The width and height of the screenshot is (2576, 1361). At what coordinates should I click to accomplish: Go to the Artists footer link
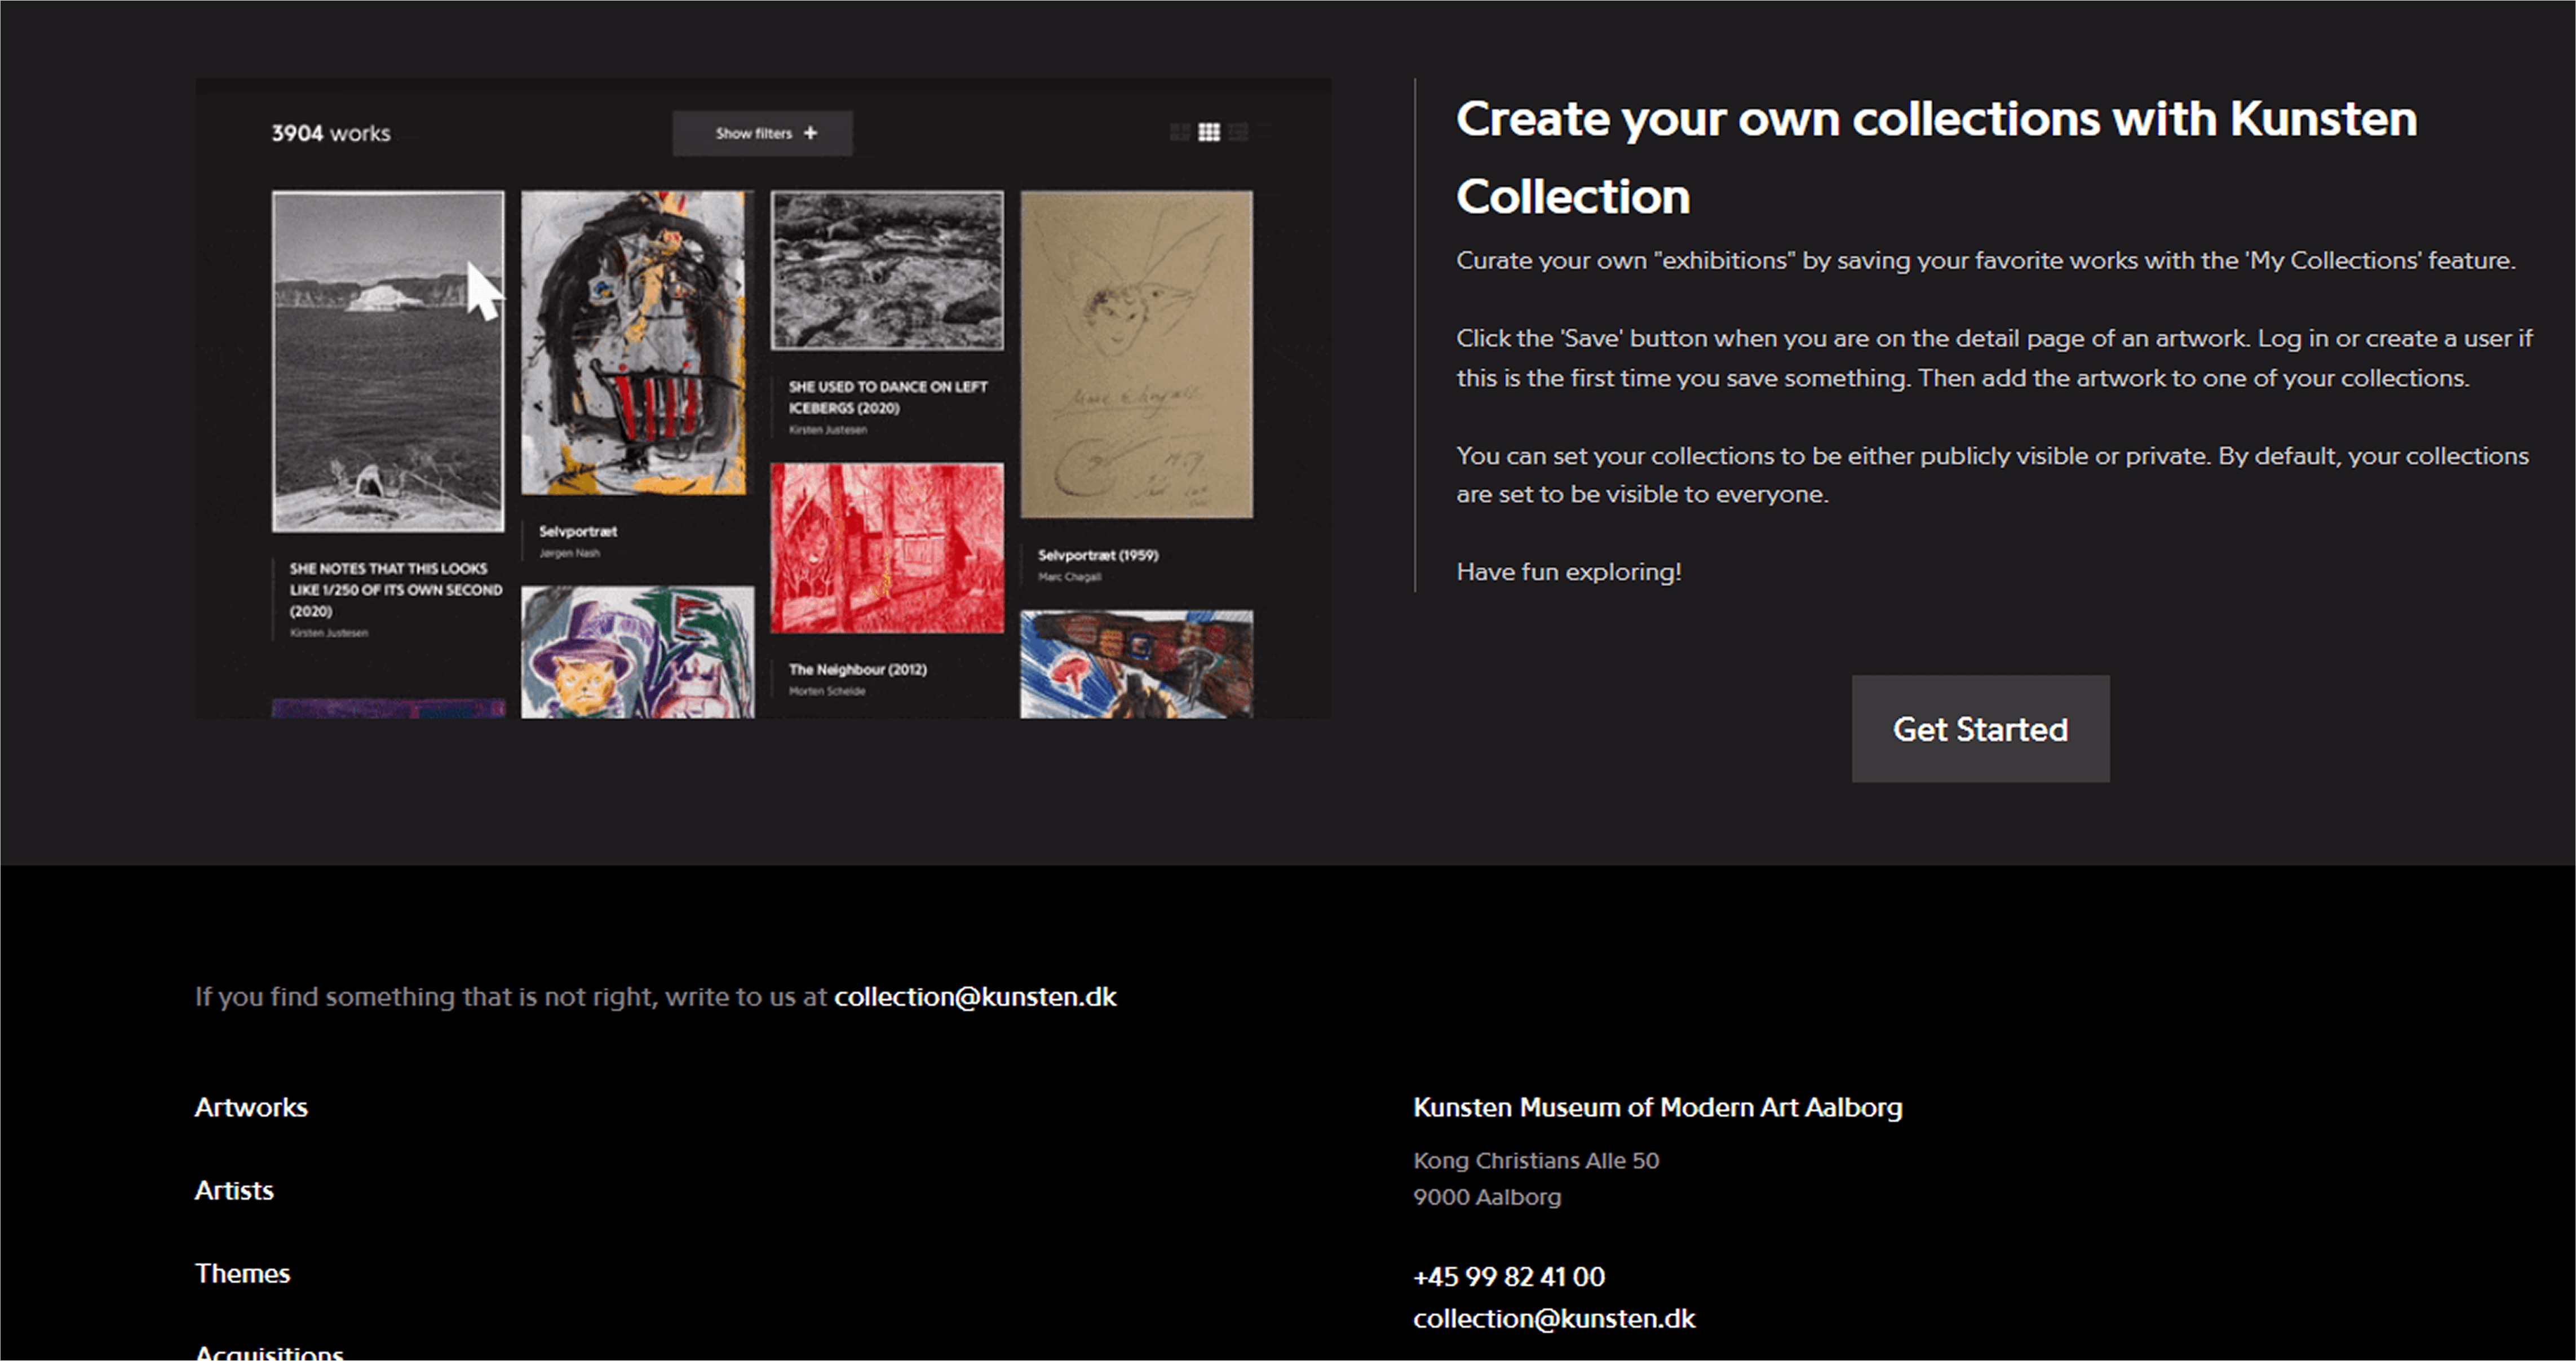234,1190
